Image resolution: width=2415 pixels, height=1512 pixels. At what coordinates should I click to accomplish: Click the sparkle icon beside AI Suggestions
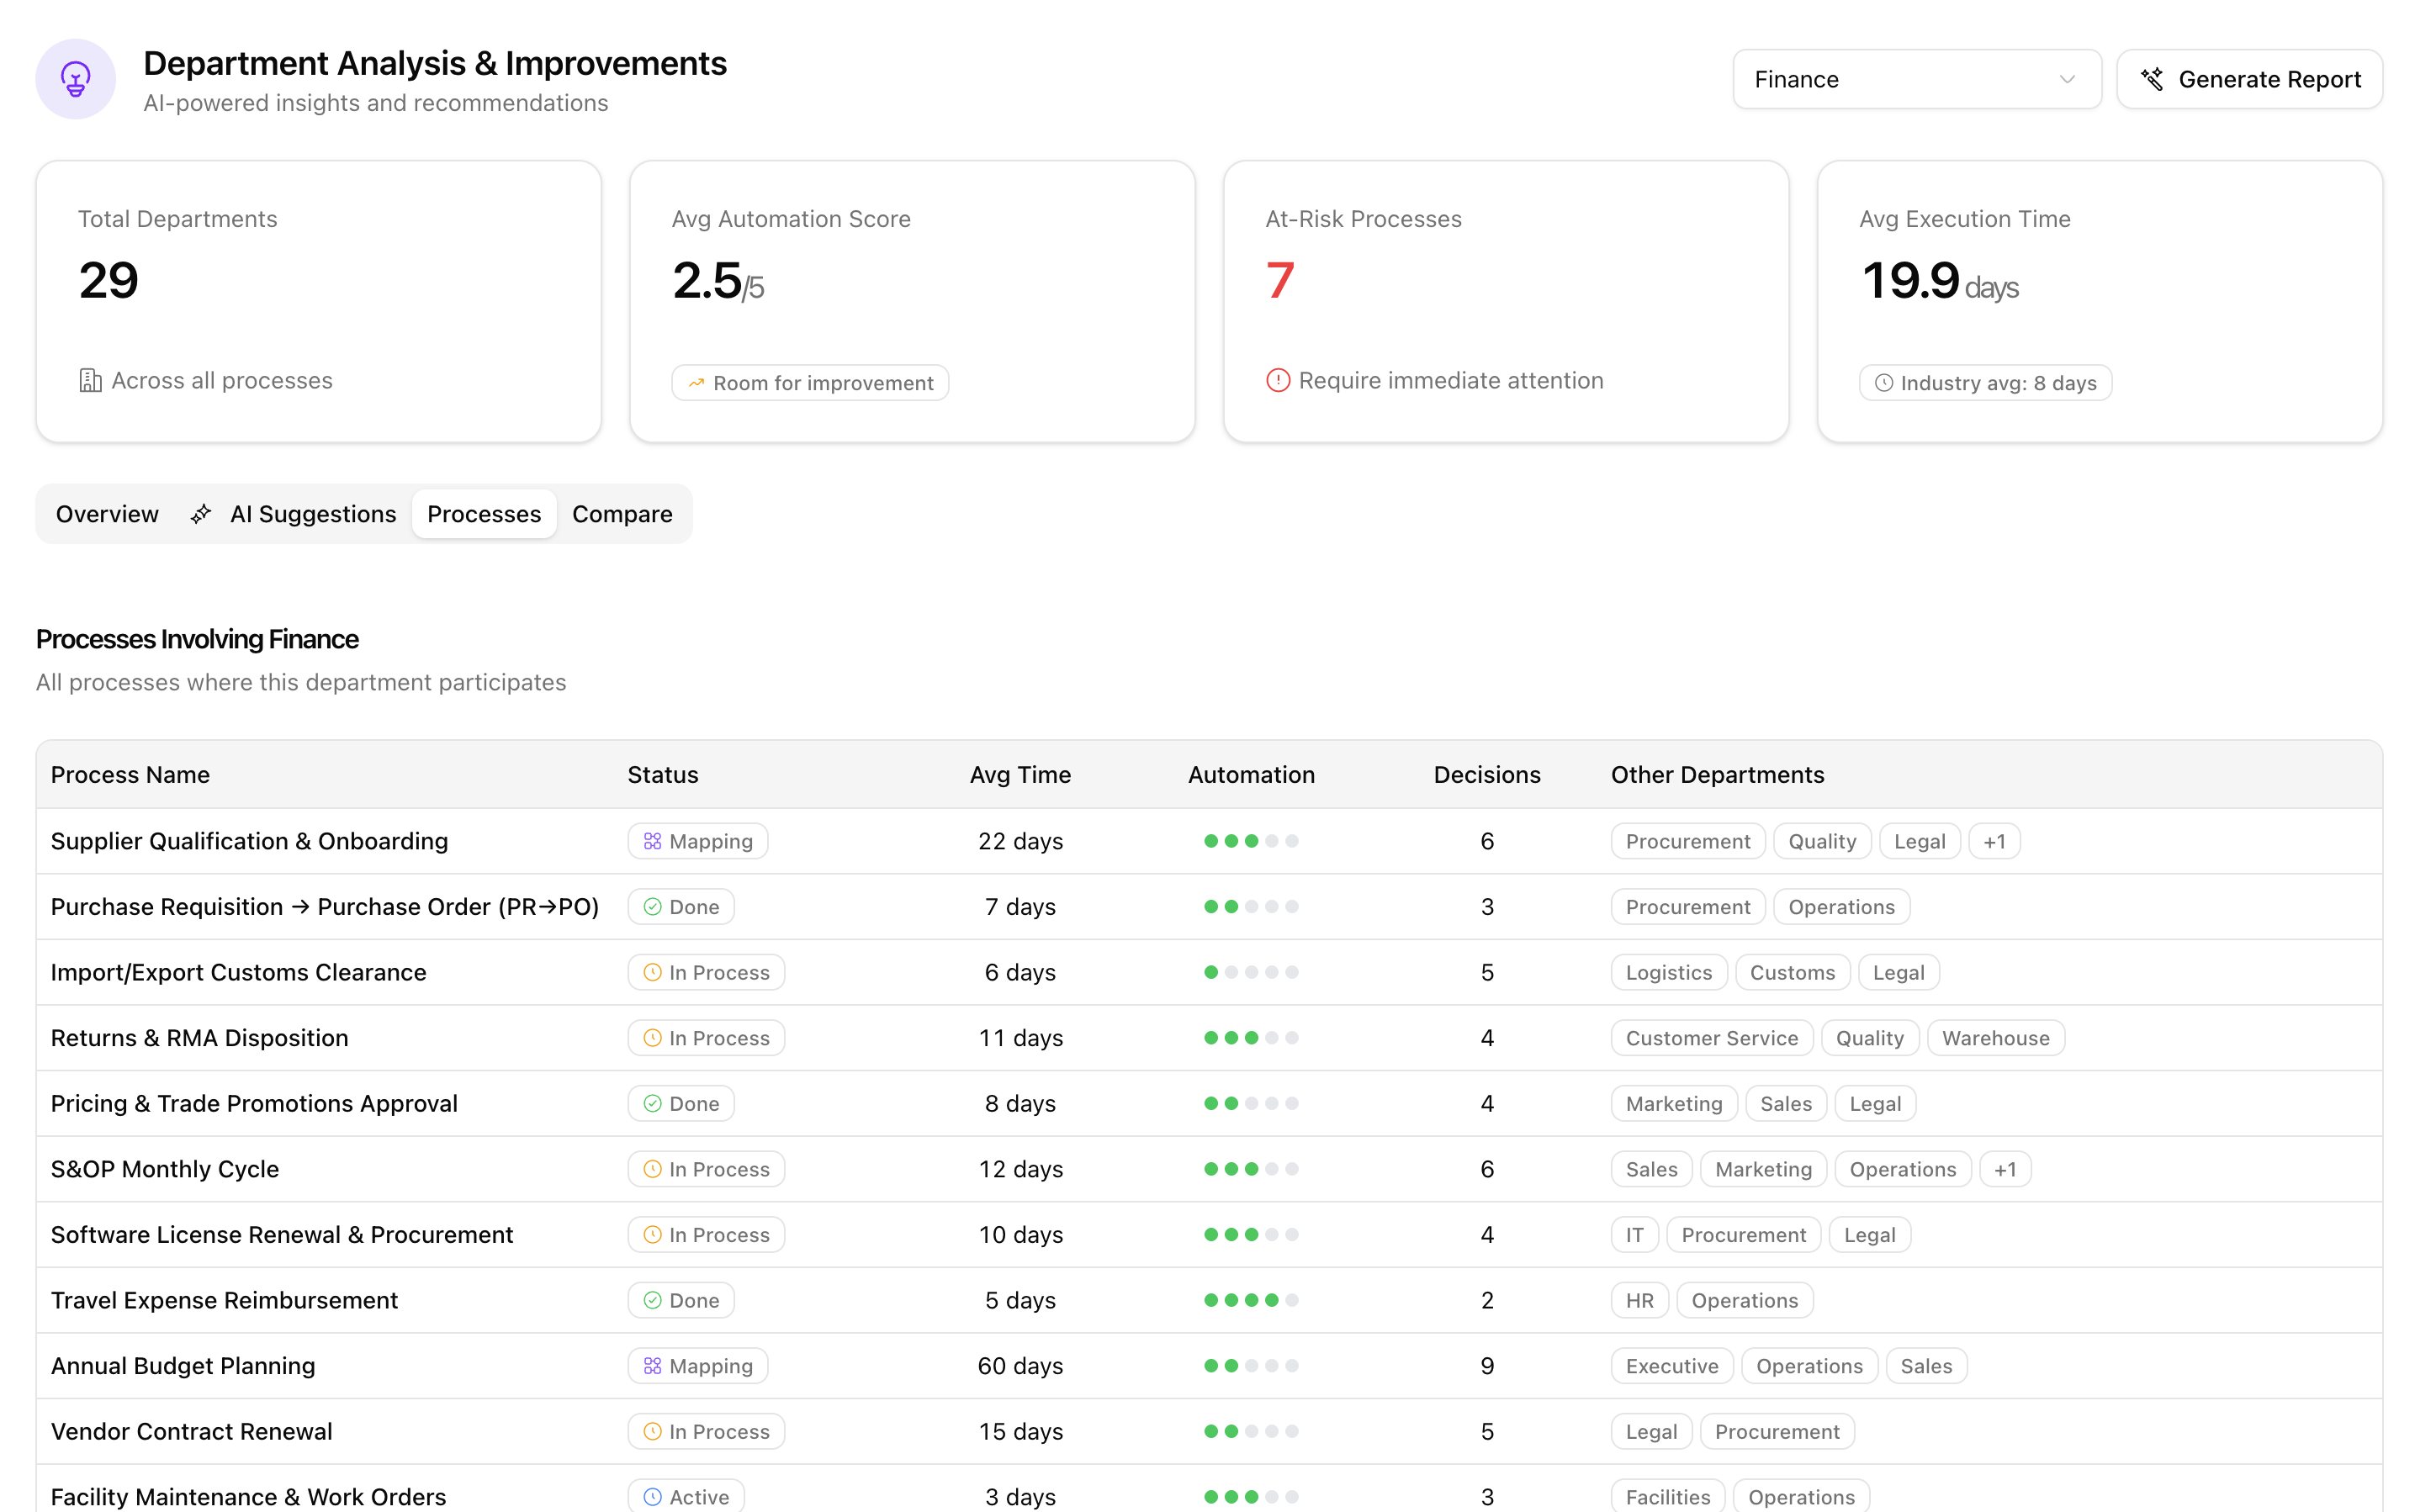(201, 514)
